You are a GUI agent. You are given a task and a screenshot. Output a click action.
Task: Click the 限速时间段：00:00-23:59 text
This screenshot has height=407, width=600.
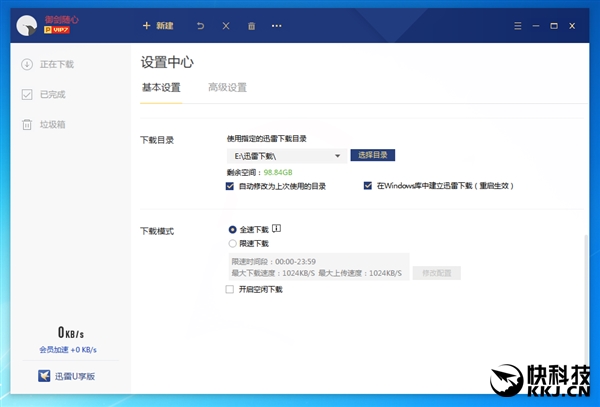[274, 262]
